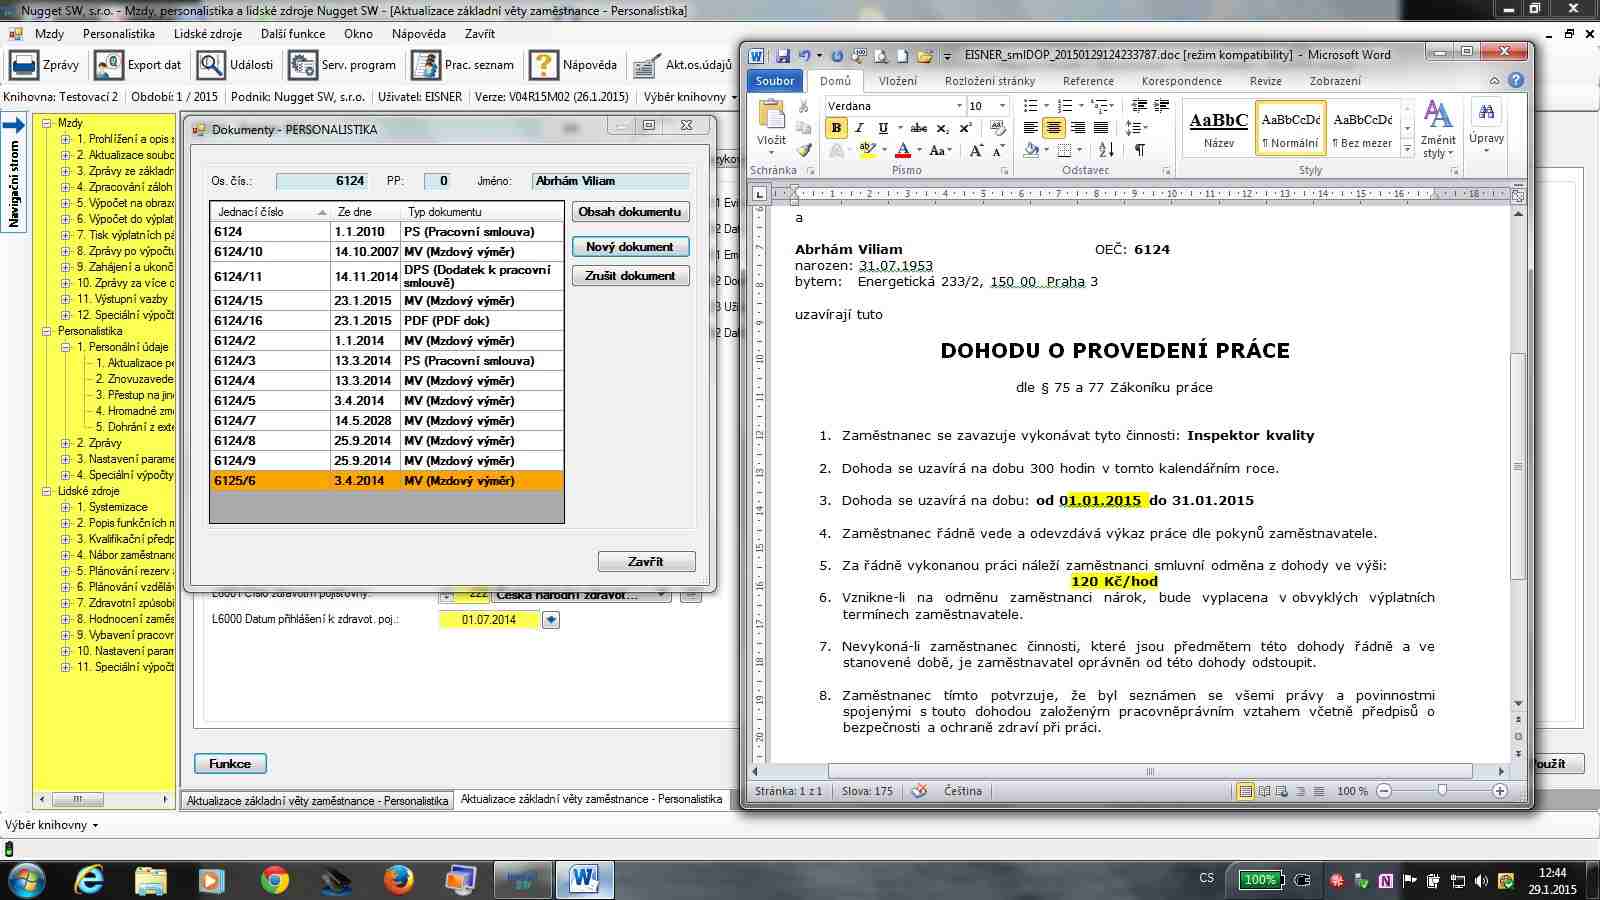Click the spell check icon in Word status bar

click(x=919, y=791)
